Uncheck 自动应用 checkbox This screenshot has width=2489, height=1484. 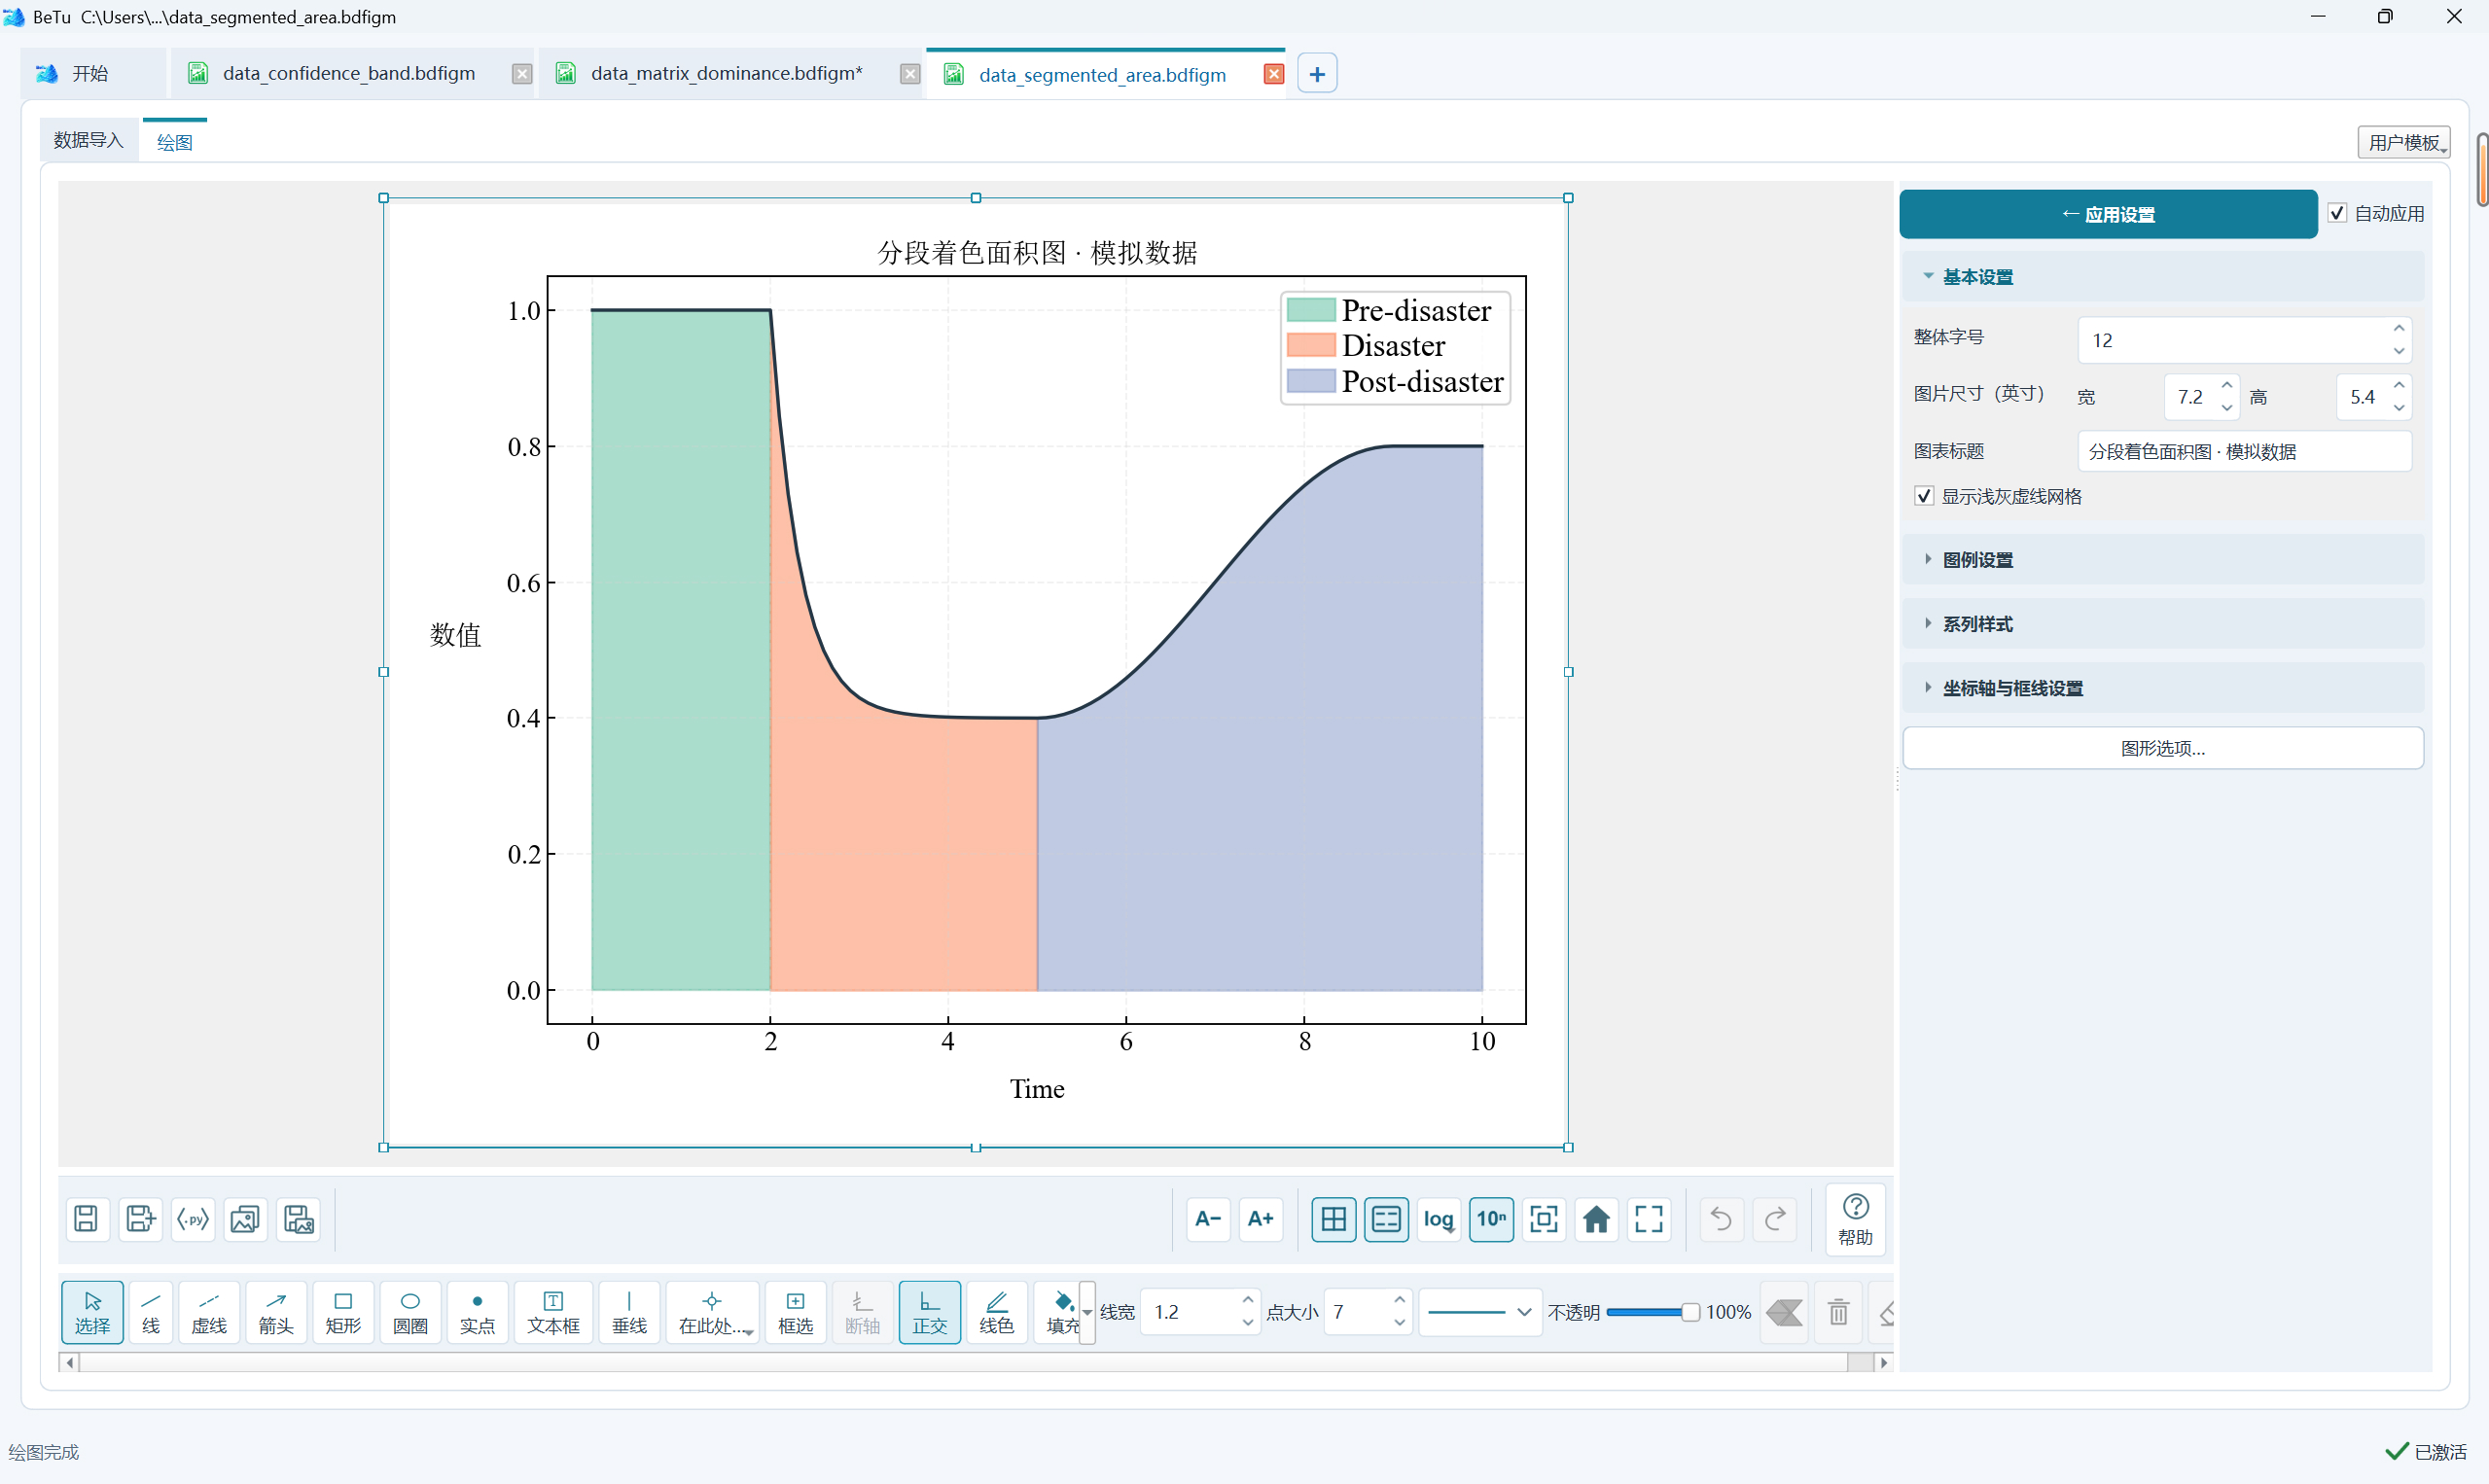(2337, 213)
